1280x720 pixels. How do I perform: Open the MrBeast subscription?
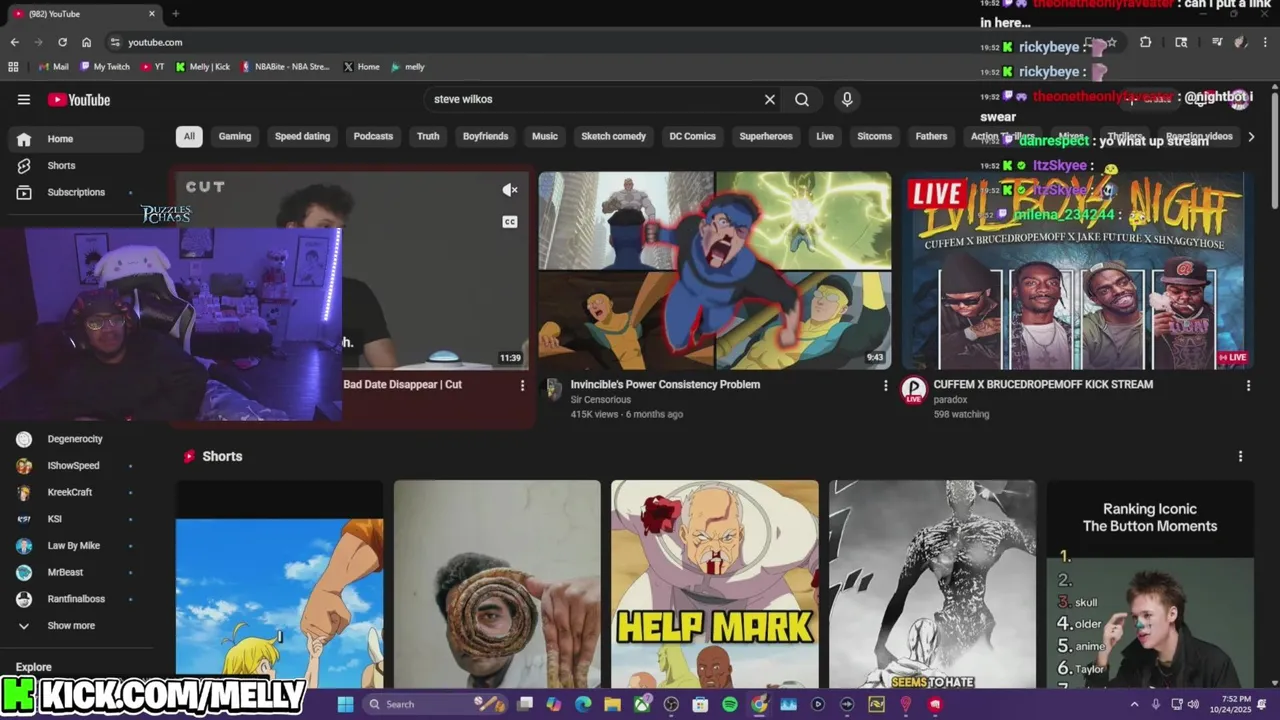(x=75, y=572)
